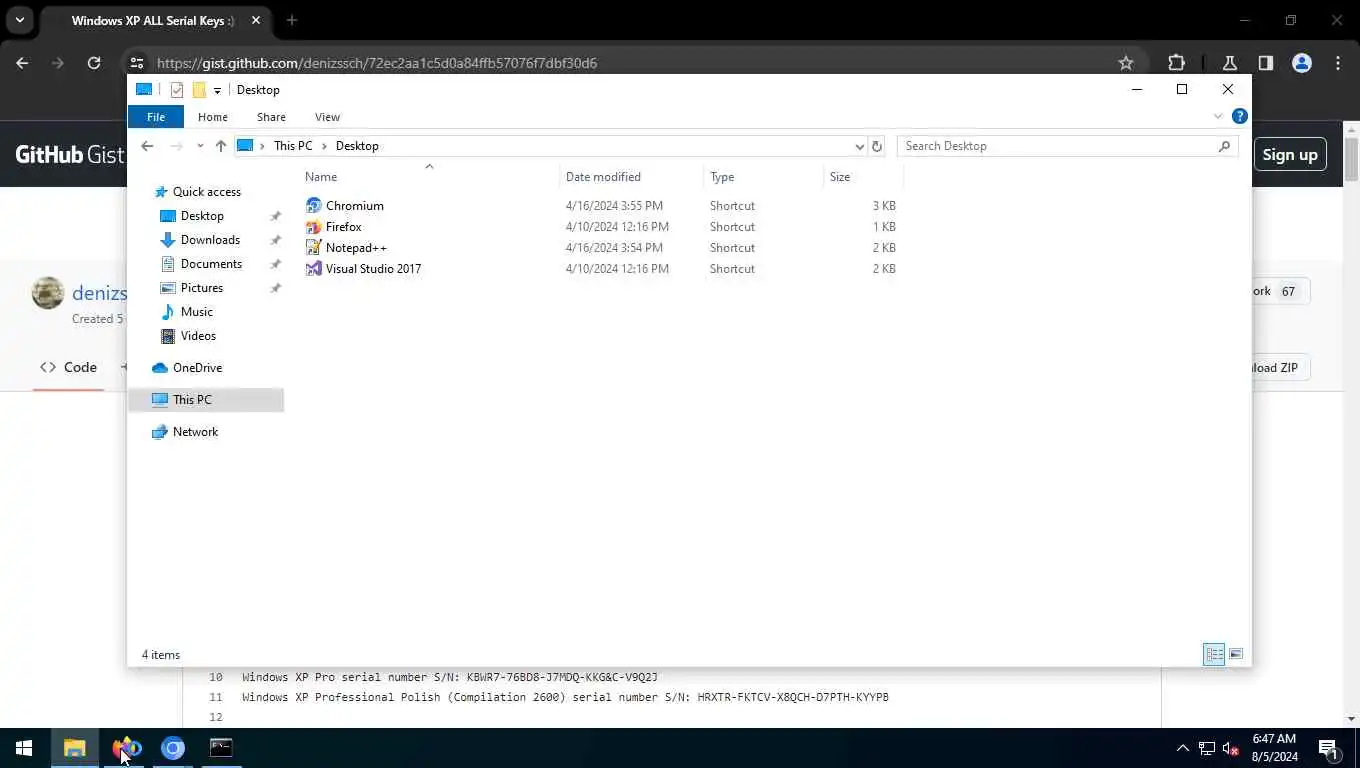Screen dimensions: 1360x768
Task: Select the Firefox shortcut icon
Action: pyautogui.click(x=314, y=227)
